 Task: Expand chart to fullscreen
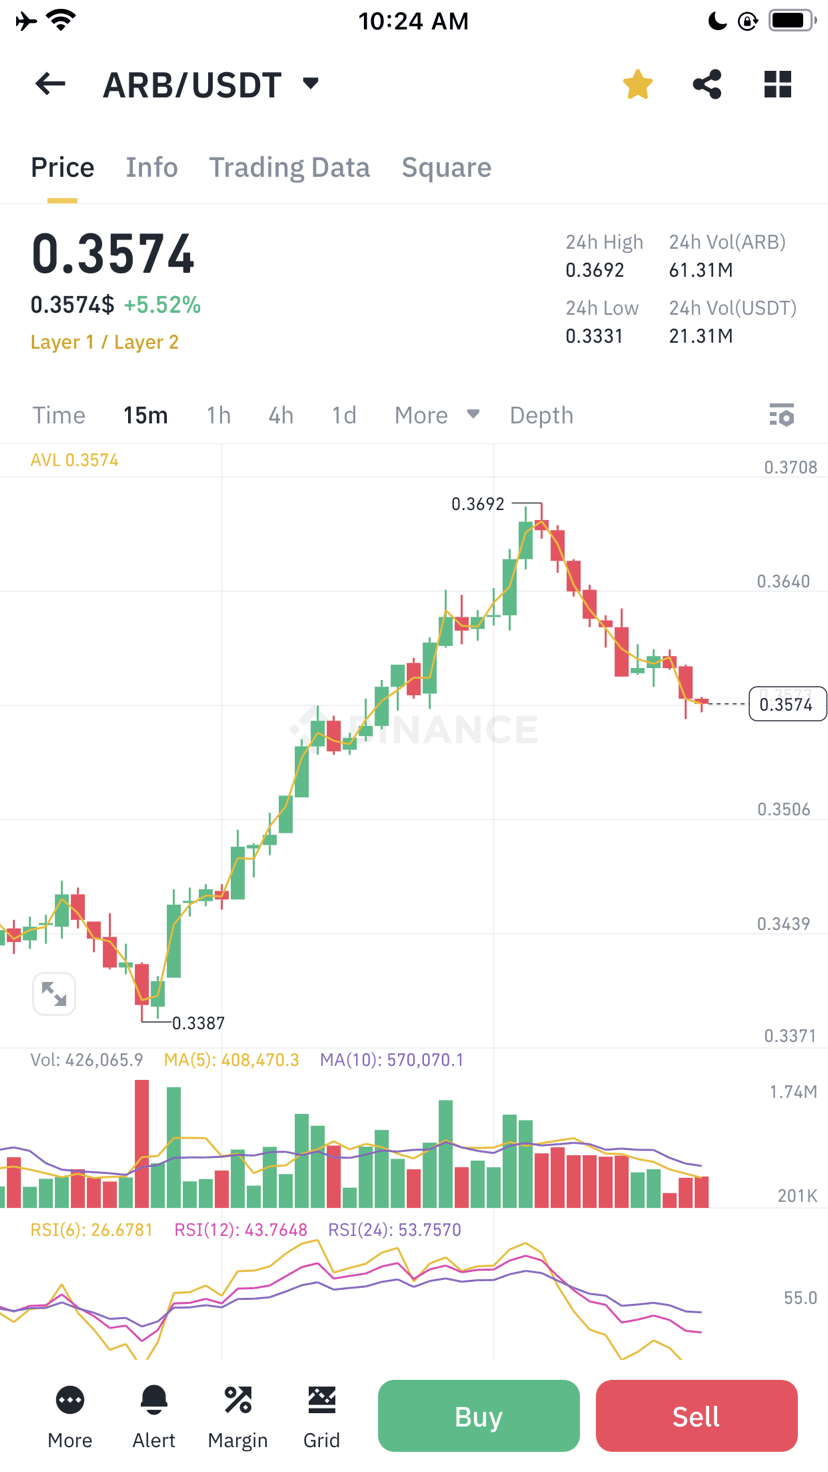point(54,993)
